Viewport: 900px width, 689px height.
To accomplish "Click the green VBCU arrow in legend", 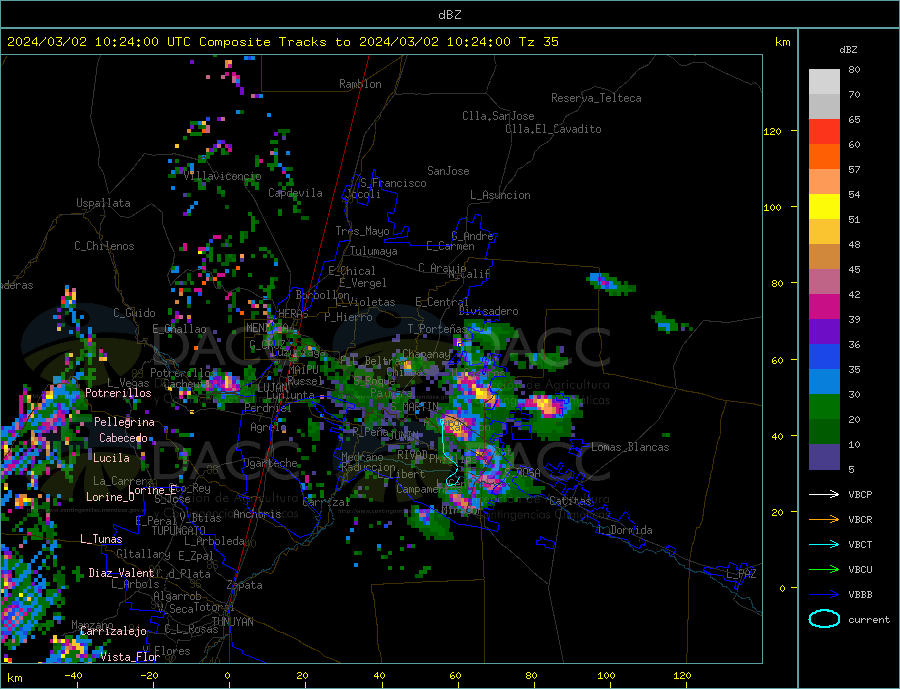I will (x=824, y=570).
